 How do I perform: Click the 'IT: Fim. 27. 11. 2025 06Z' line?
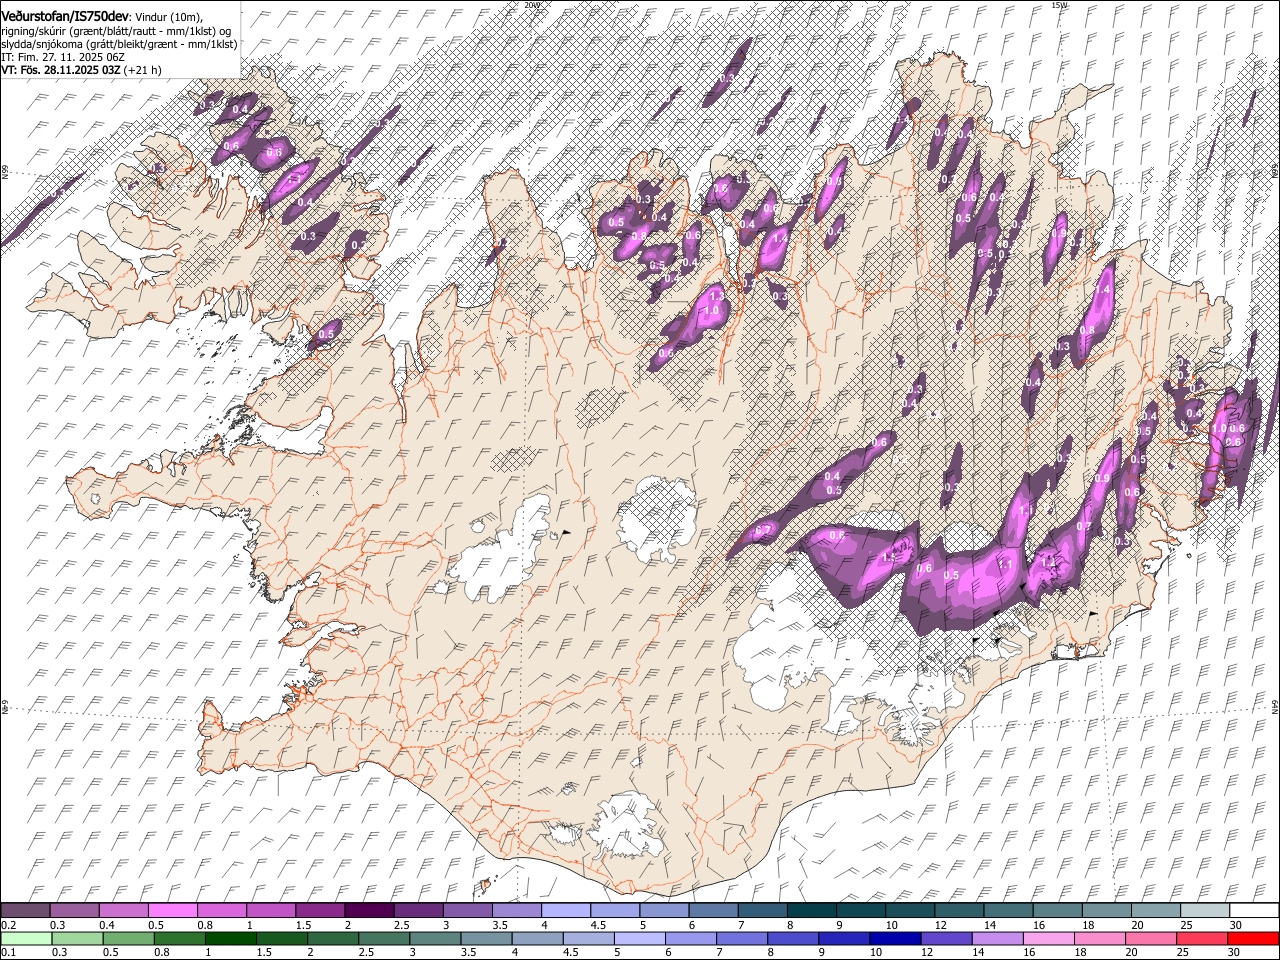(62, 58)
